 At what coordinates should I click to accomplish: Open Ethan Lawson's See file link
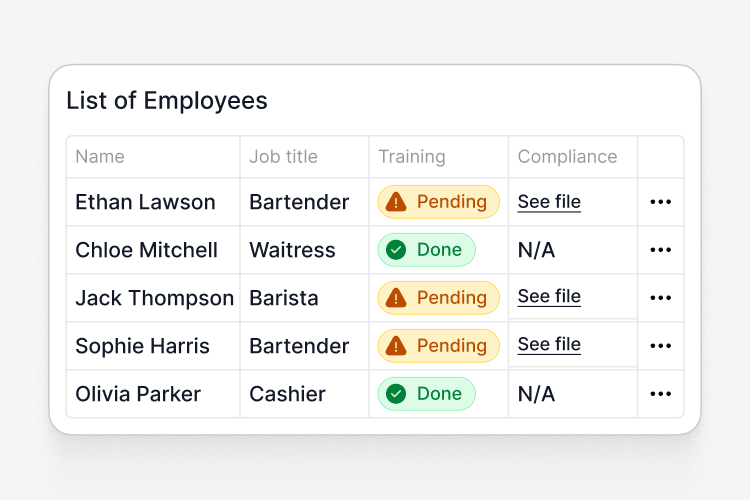click(549, 202)
